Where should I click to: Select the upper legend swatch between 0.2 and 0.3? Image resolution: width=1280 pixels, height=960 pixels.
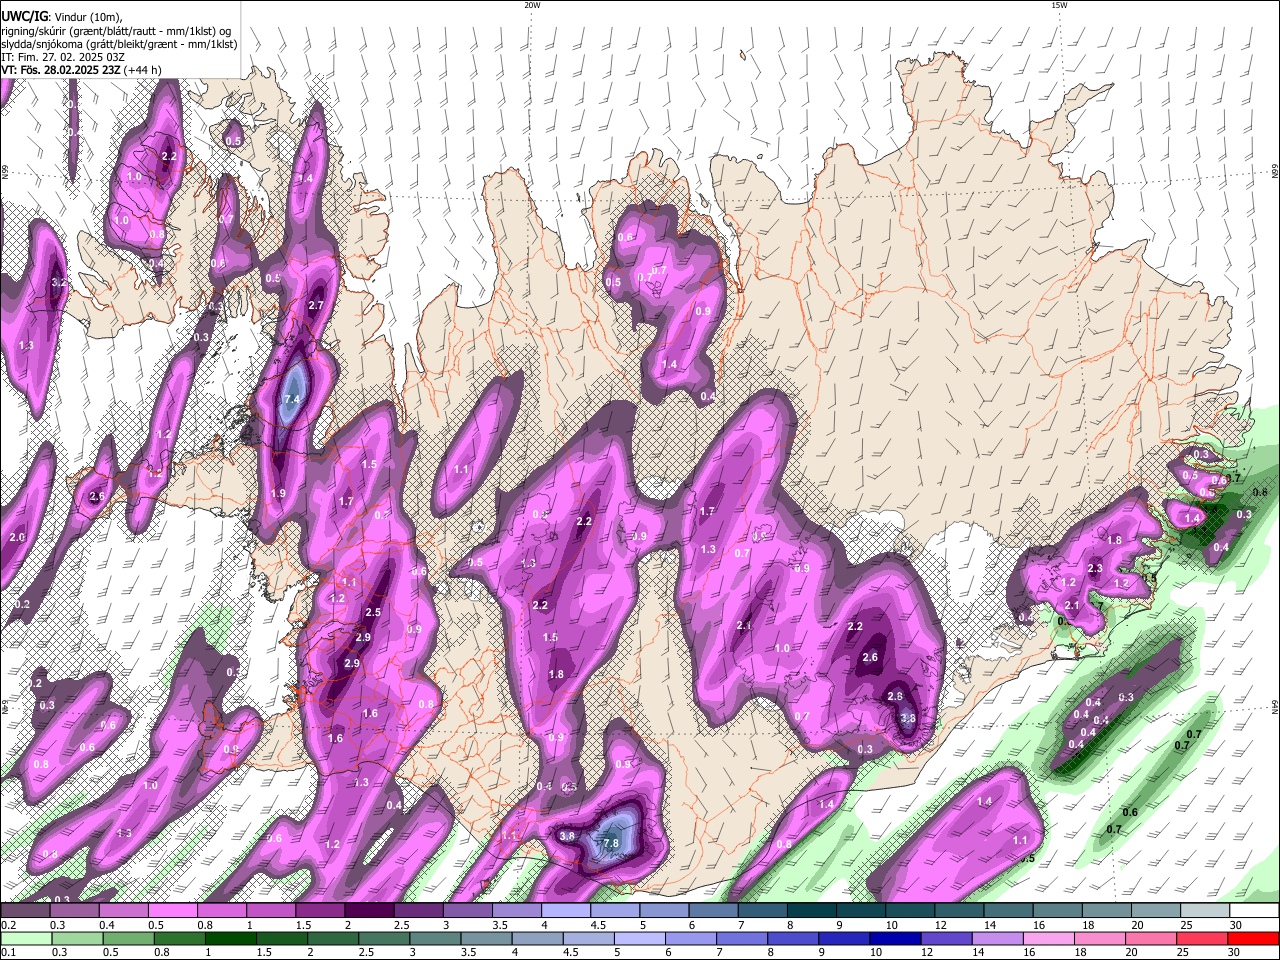(25, 911)
